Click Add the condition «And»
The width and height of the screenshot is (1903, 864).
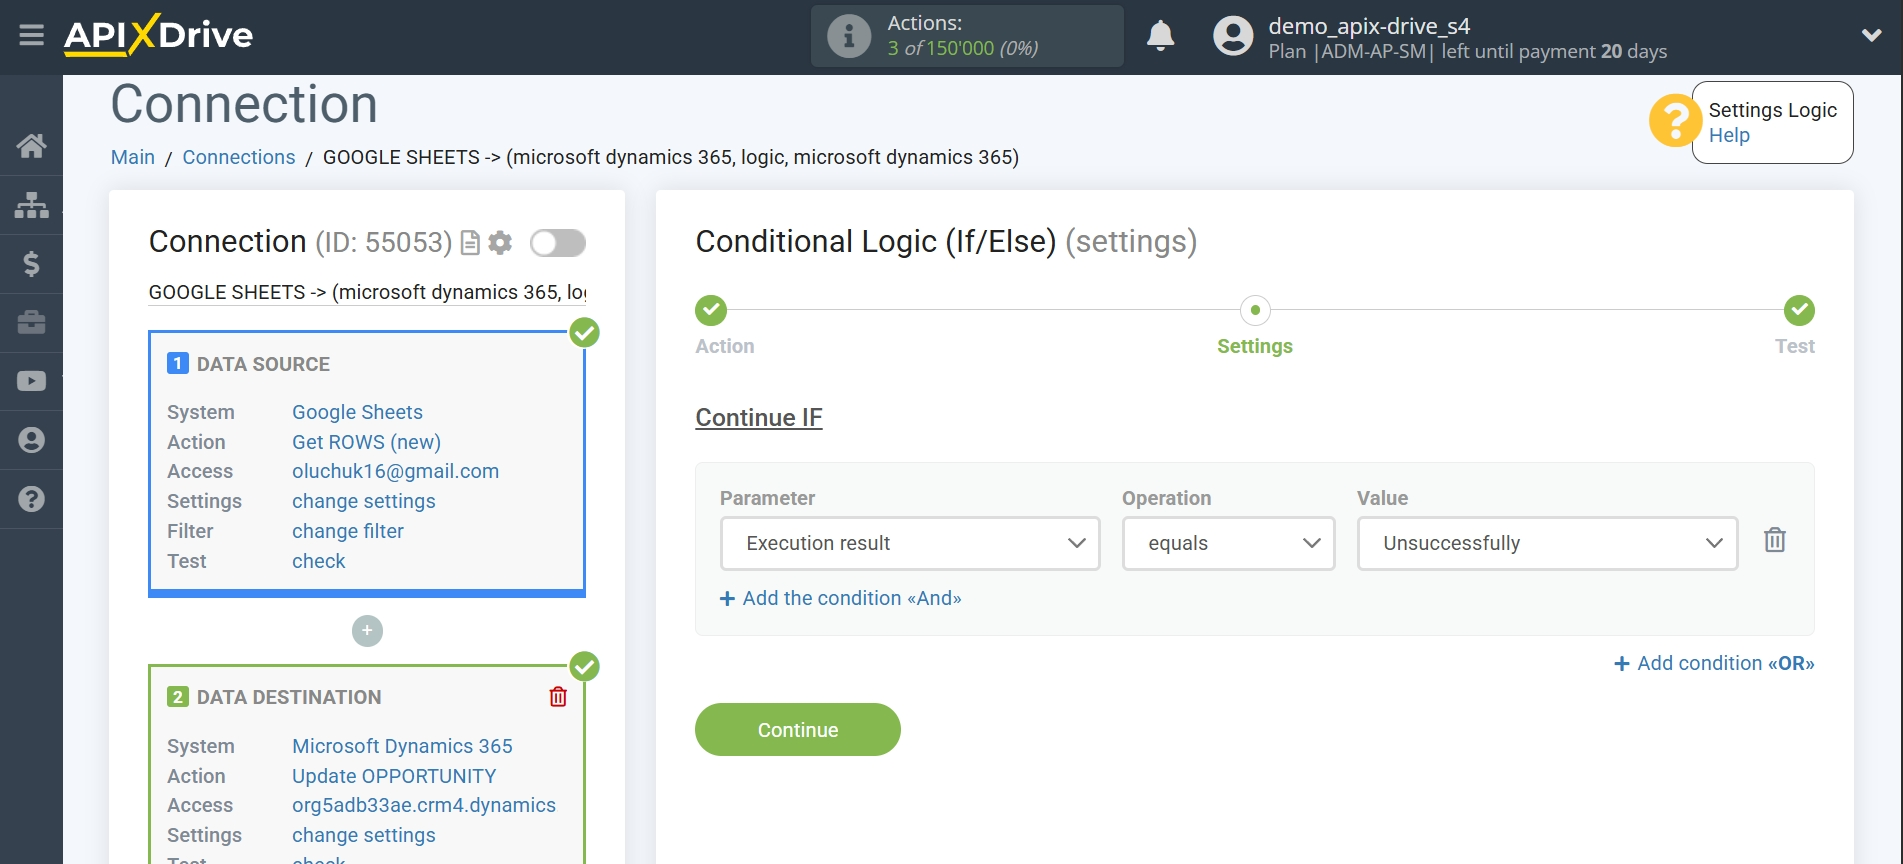pos(841,598)
